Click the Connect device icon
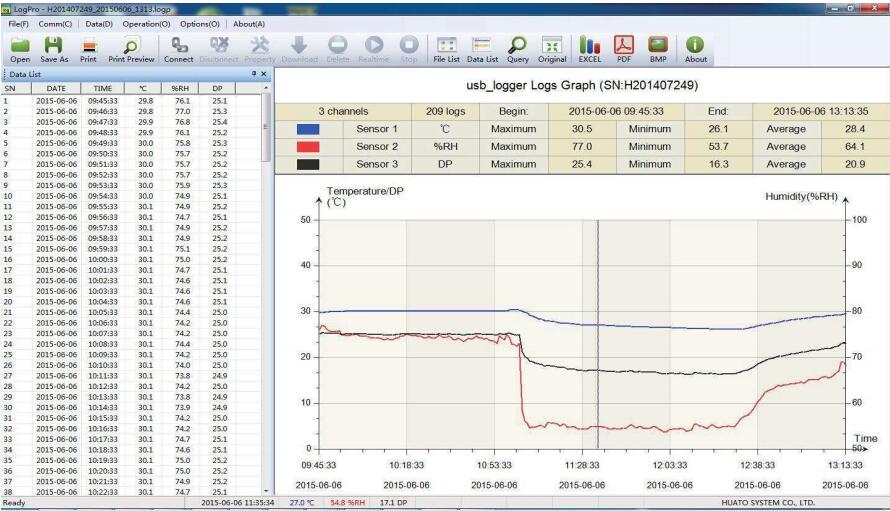Viewport: 890px width, 511px height. pos(179,47)
